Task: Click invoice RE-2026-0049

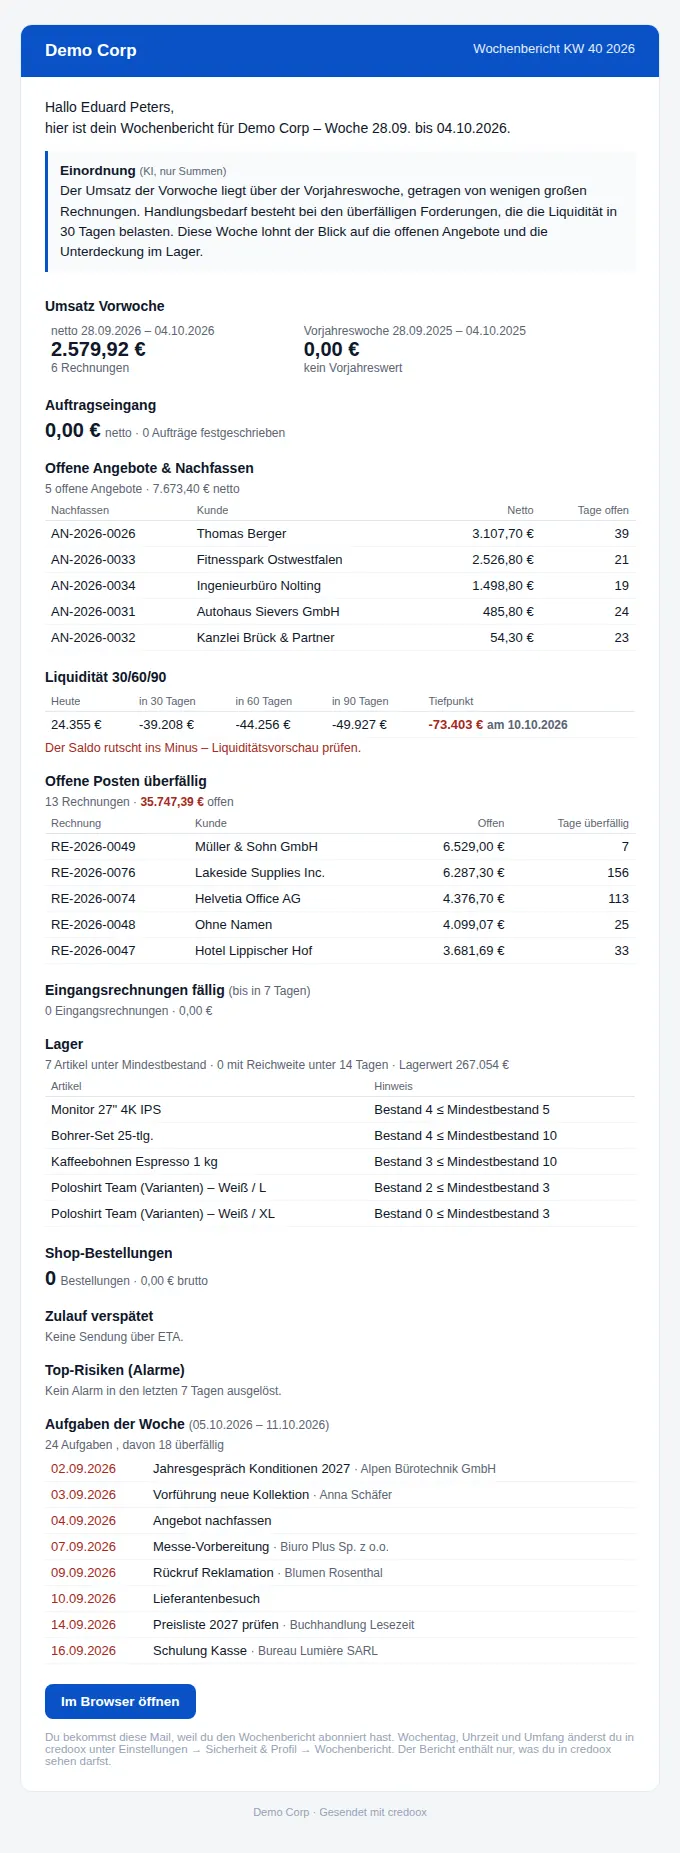Action: 93,846
